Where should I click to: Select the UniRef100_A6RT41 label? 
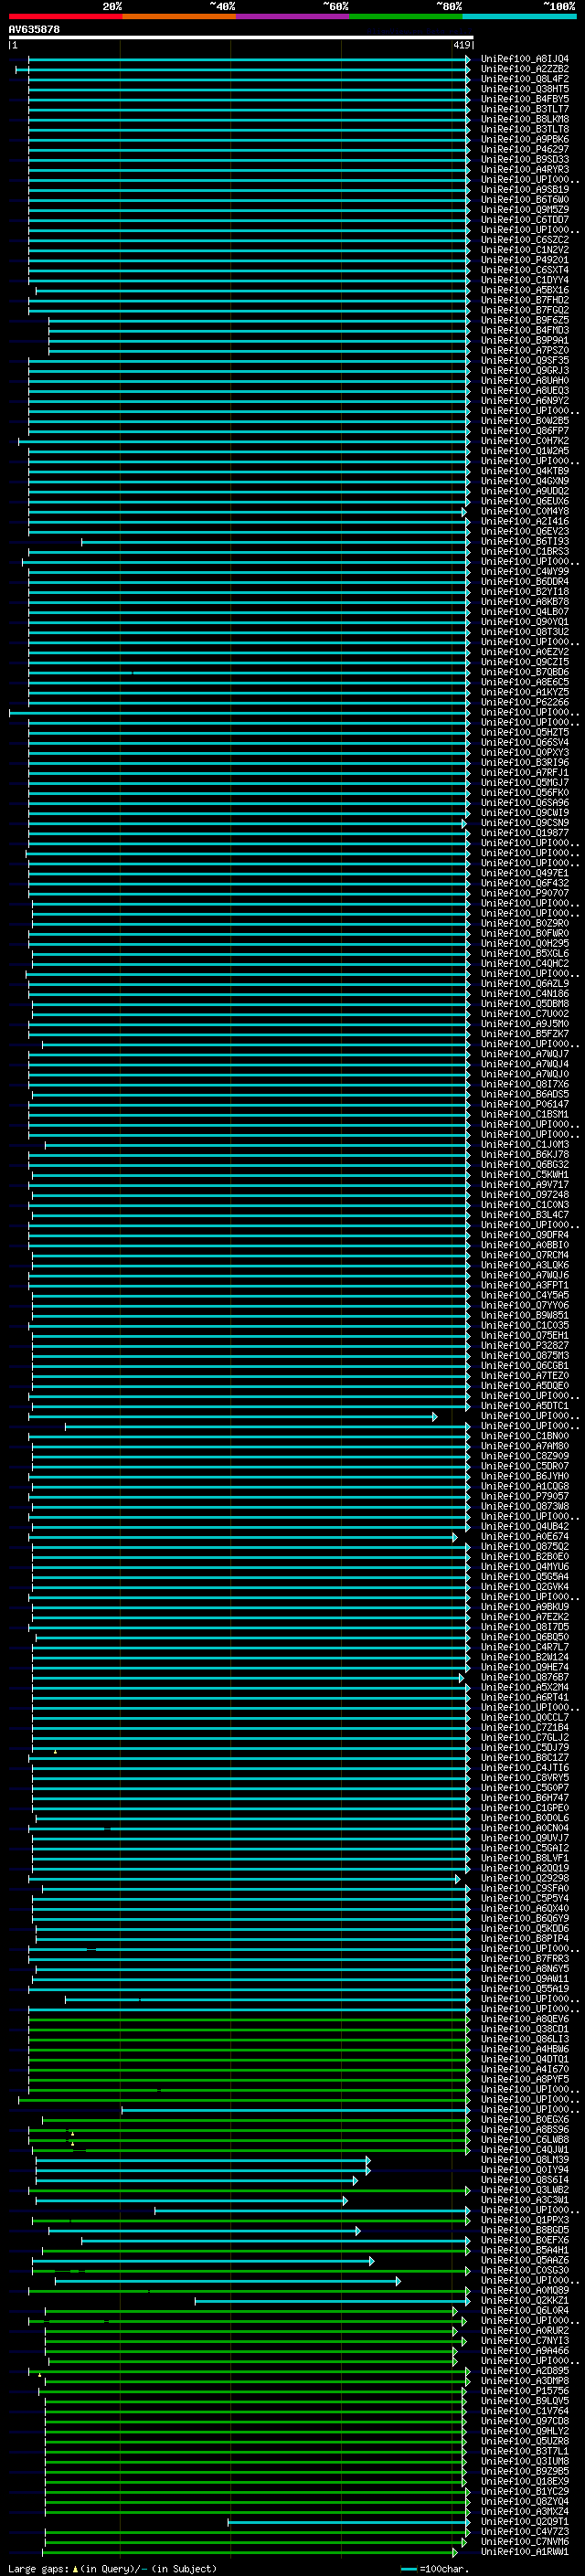click(x=525, y=1697)
